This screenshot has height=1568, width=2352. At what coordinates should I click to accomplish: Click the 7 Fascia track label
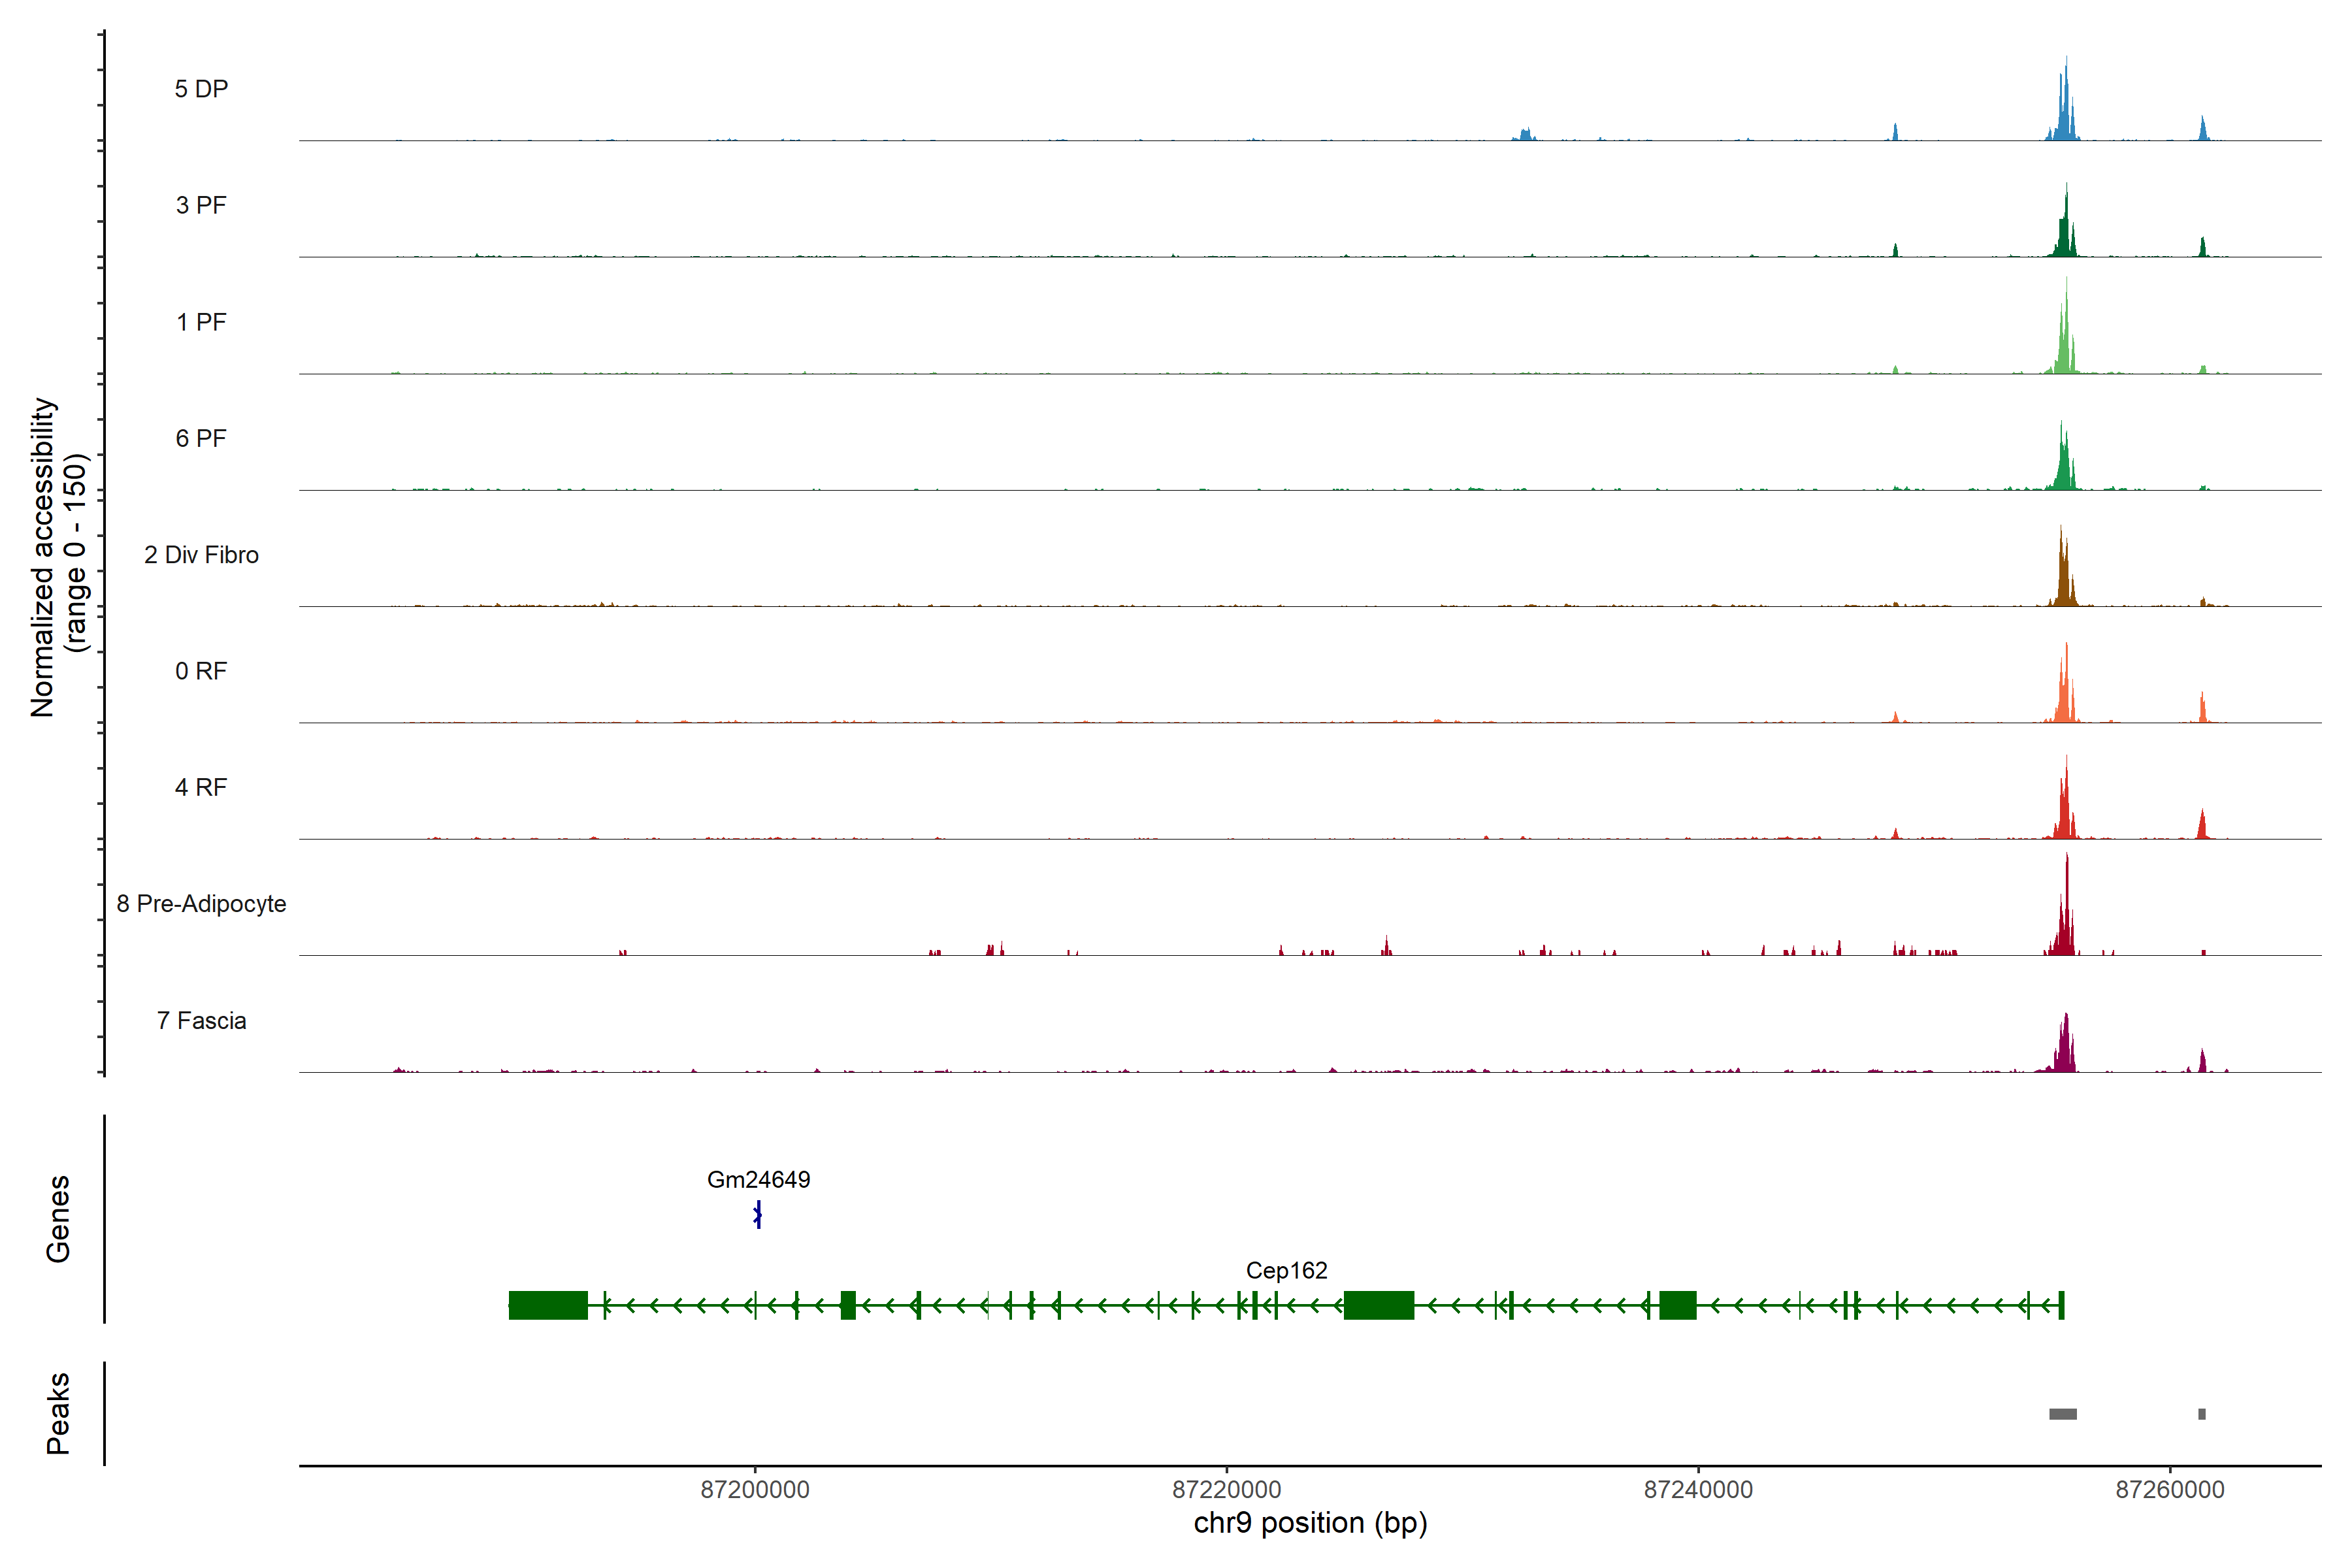pyautogui.click(x=201, y=1021)
